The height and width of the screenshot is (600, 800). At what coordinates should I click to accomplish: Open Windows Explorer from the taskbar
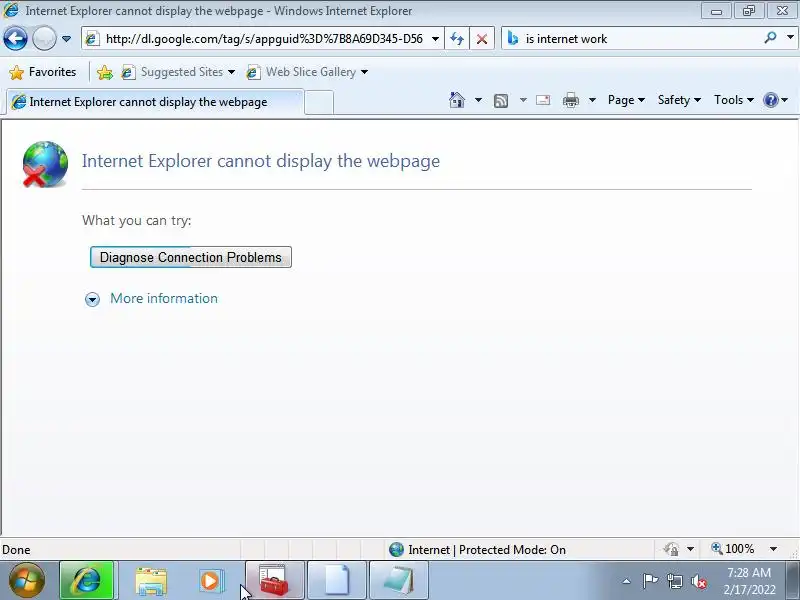pos(151,581)
